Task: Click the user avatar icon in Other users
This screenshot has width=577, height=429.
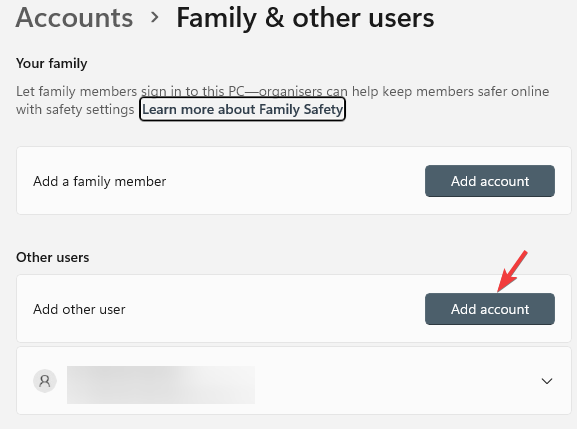Action: point(45,381)
